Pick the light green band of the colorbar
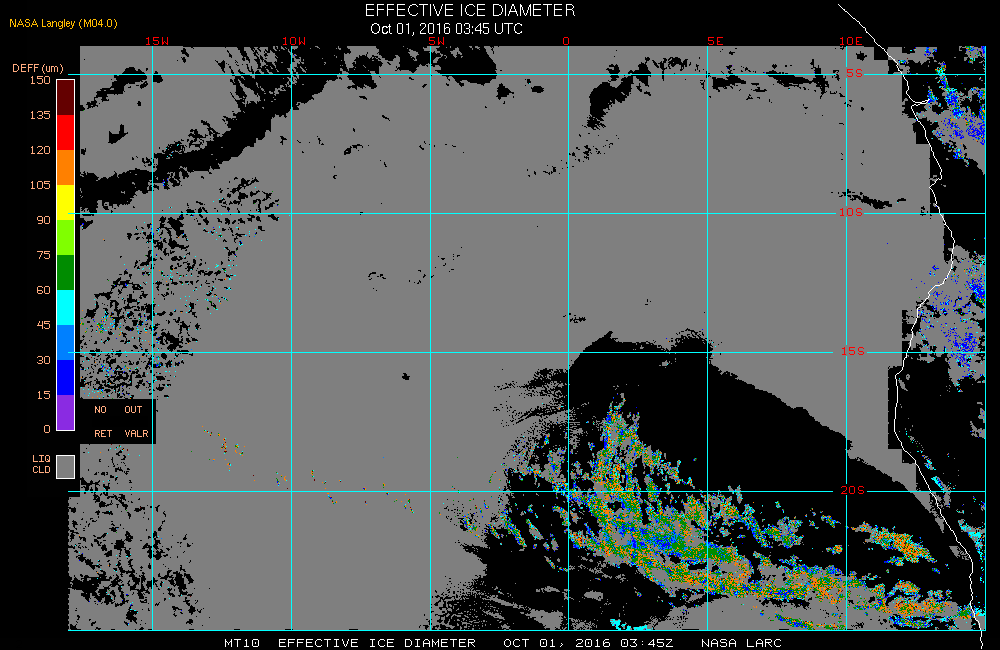This screenshot has height=650, width=1000. 66,238
